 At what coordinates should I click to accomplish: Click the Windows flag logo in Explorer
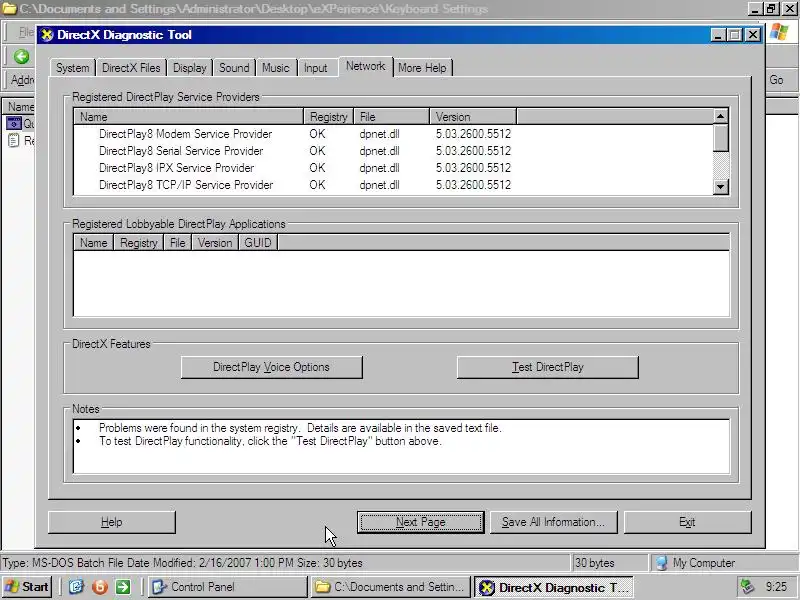pyautogui.click(x=779, y=32)
